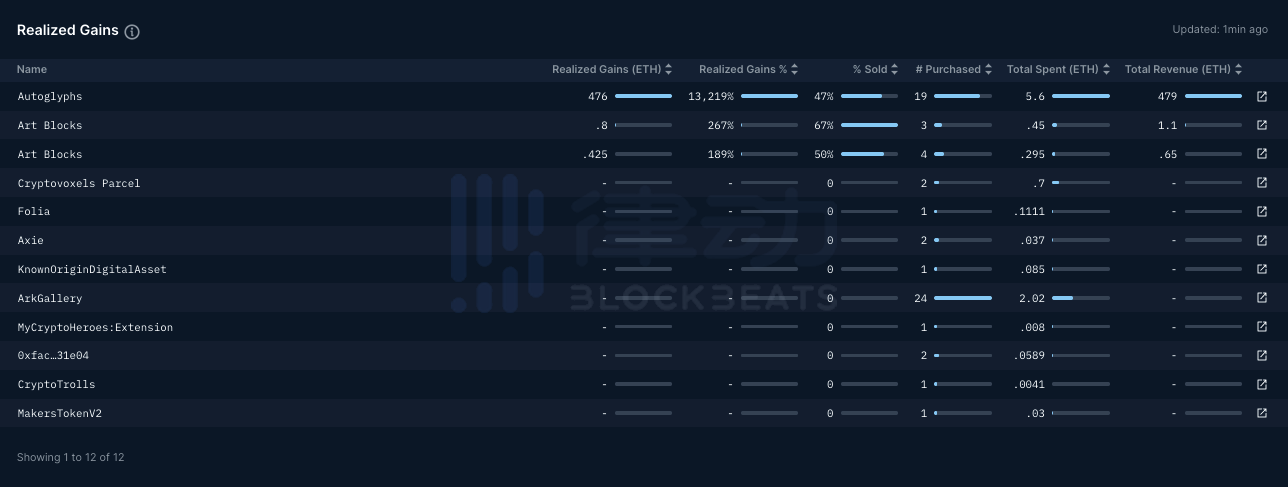The height and width of the screenshot is (487, 1288).
Task: Sort by Total Spent (ETH) column
Action: pyautogui.click(x=1106, y=70)
